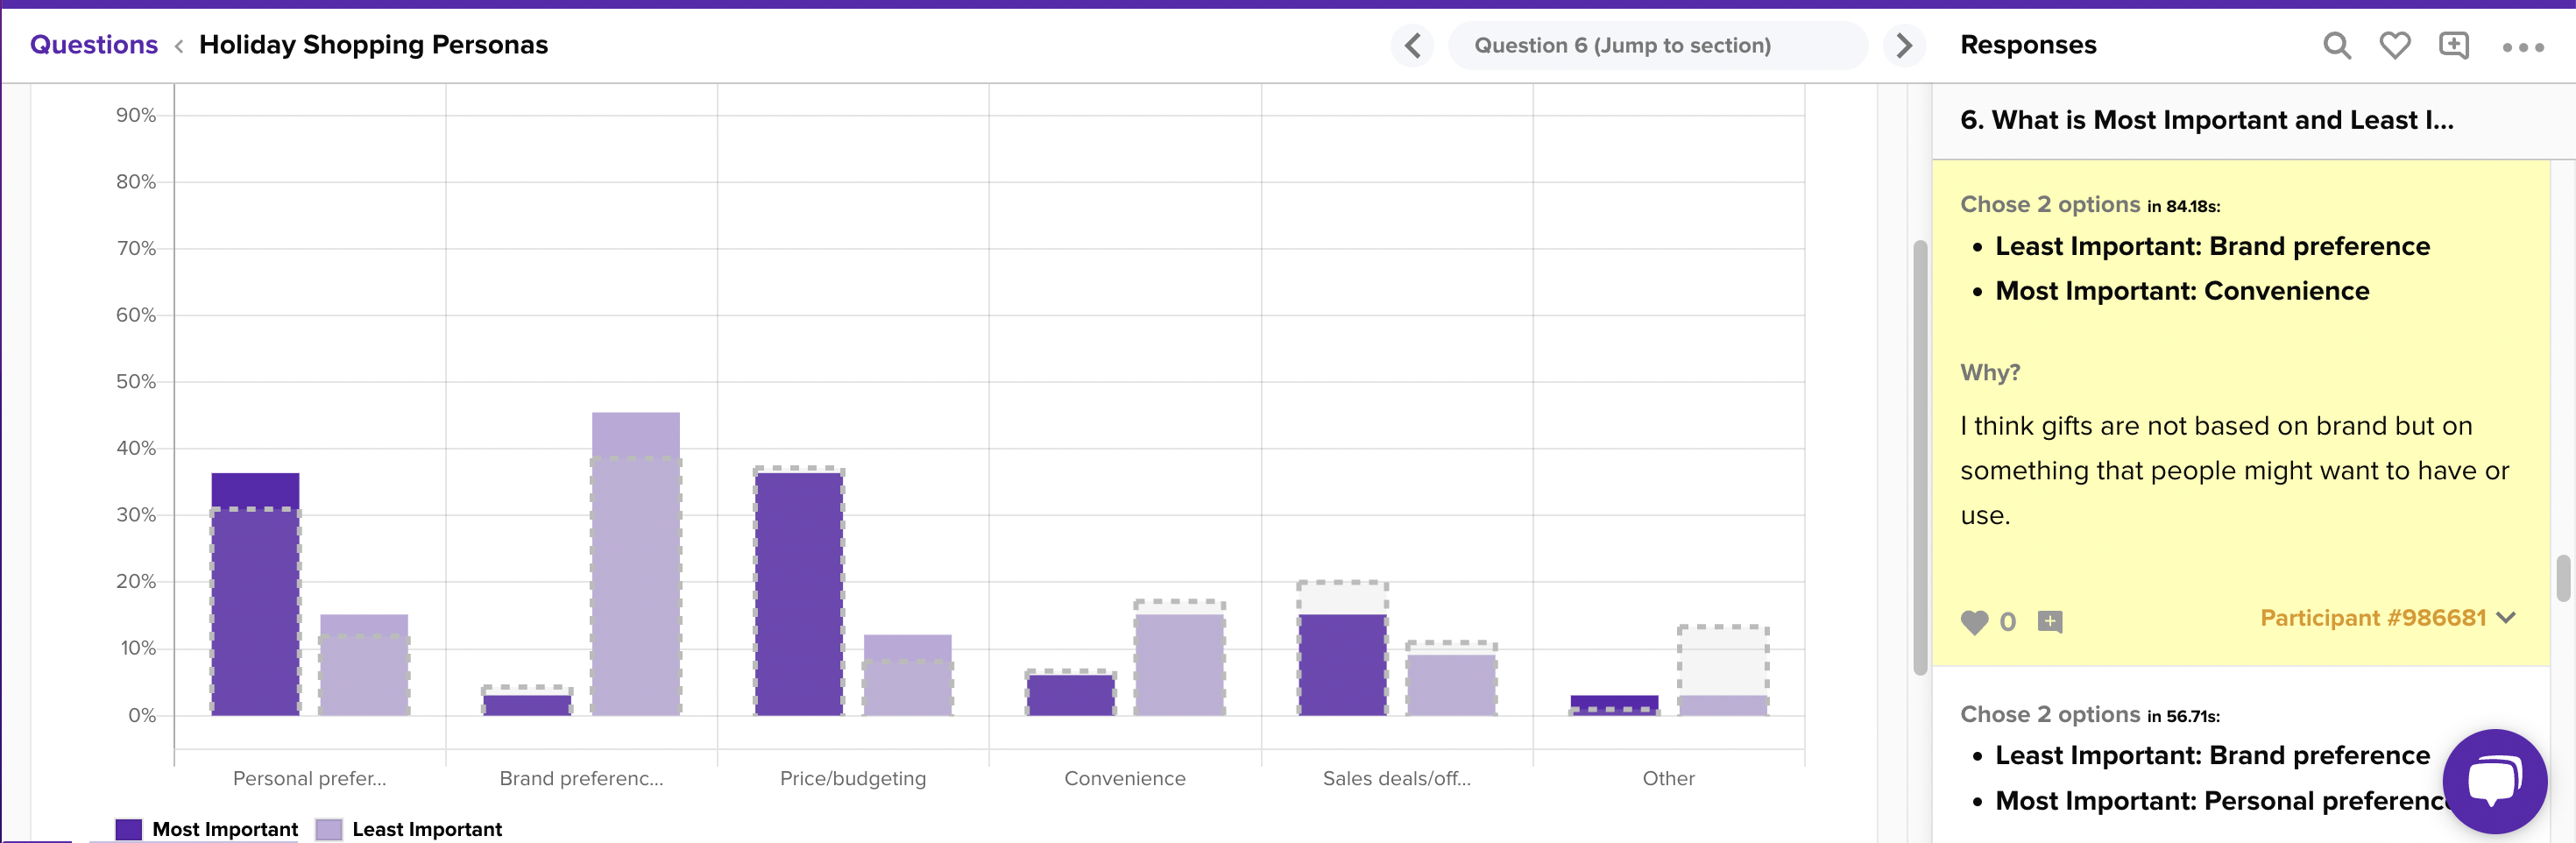Click 'Chose 2 options in 56.71s' label
The width and height of the screenshot is (2576, 843).
tap(2090, 715)
